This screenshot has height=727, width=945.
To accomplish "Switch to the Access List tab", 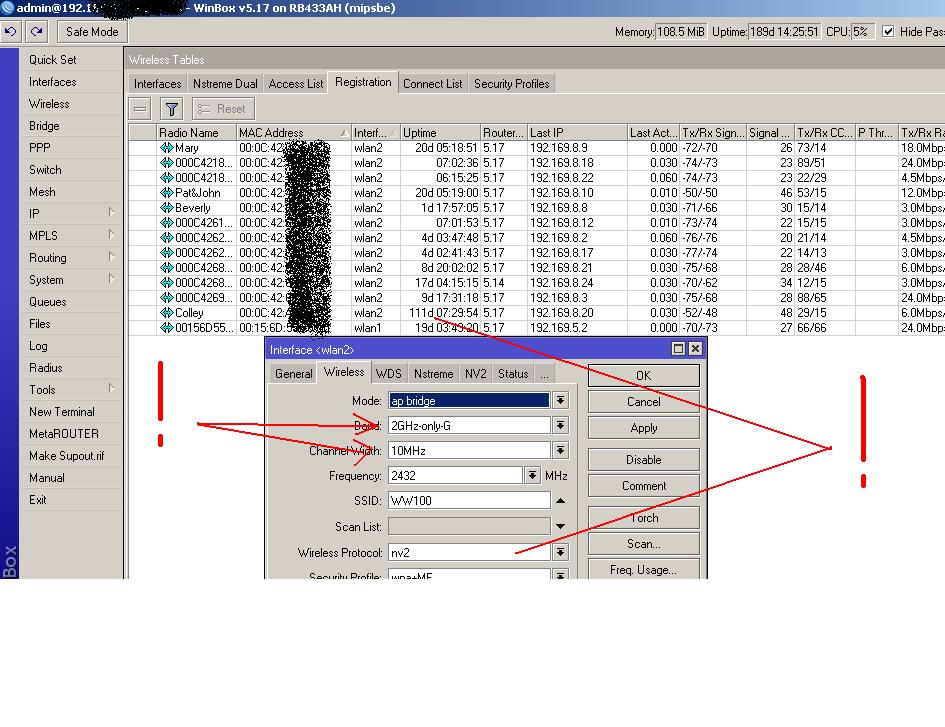I will 295,84.
